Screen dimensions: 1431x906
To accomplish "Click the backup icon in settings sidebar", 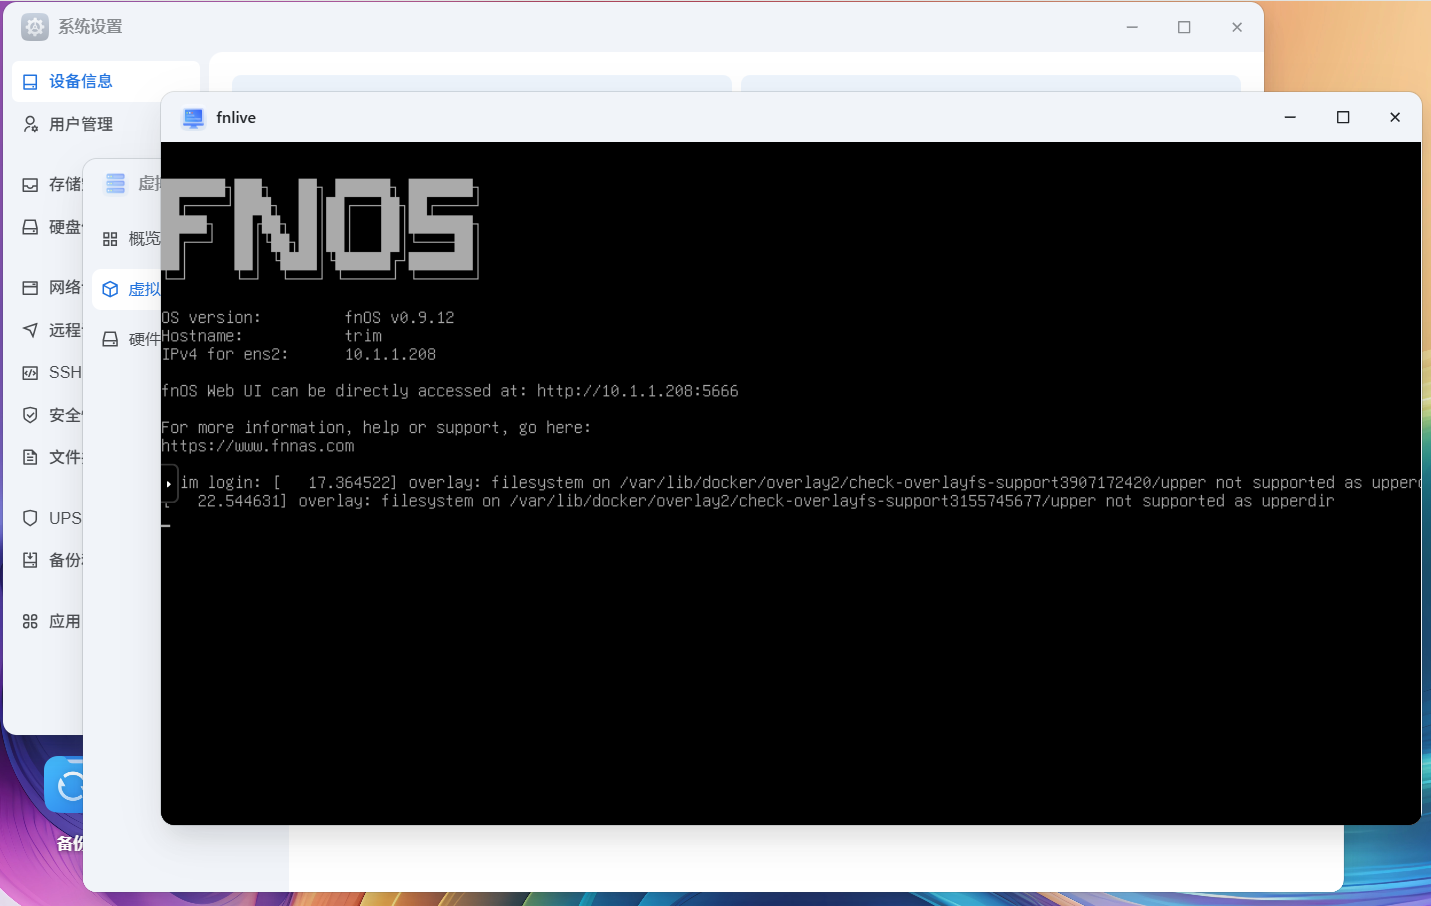I will pyautogui.click(x=30, y=560).
